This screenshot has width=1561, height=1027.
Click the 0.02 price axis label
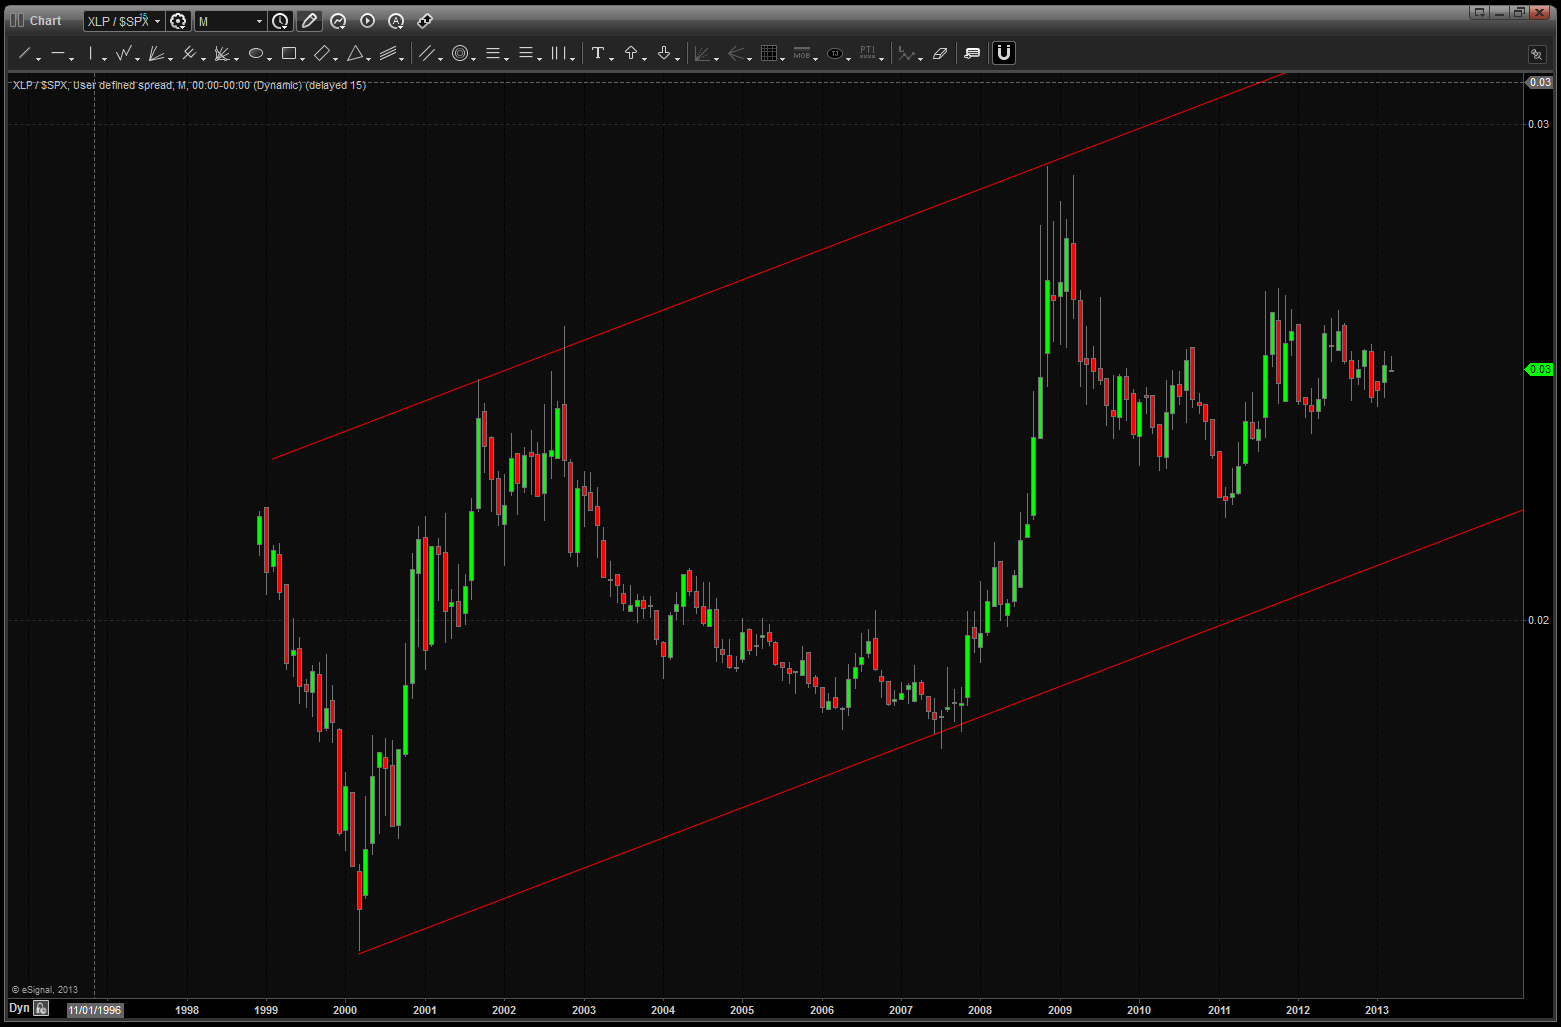[x=1538, y=620]
